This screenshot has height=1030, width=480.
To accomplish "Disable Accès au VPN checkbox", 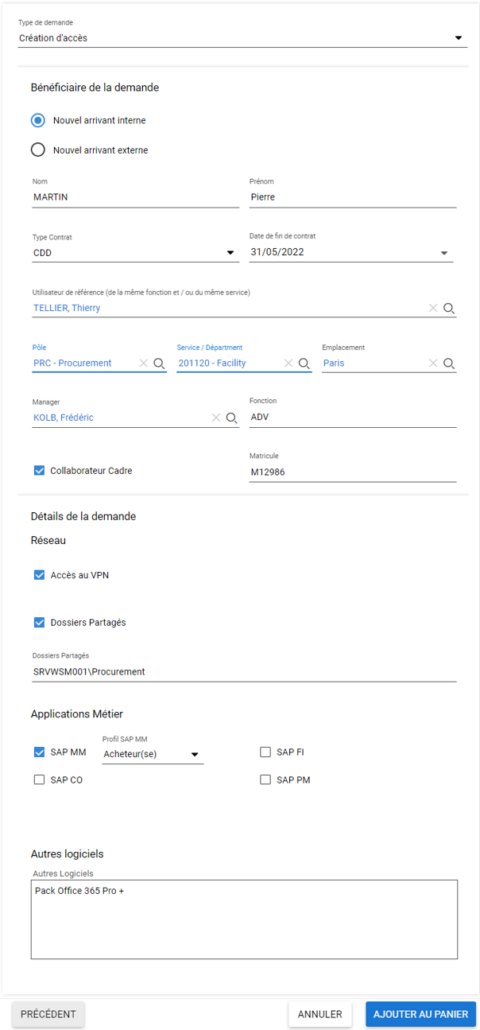I will tap(39, 575).
